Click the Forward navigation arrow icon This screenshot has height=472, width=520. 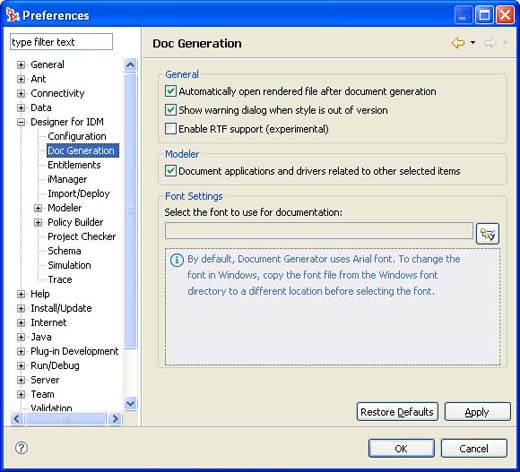point(490,43)
